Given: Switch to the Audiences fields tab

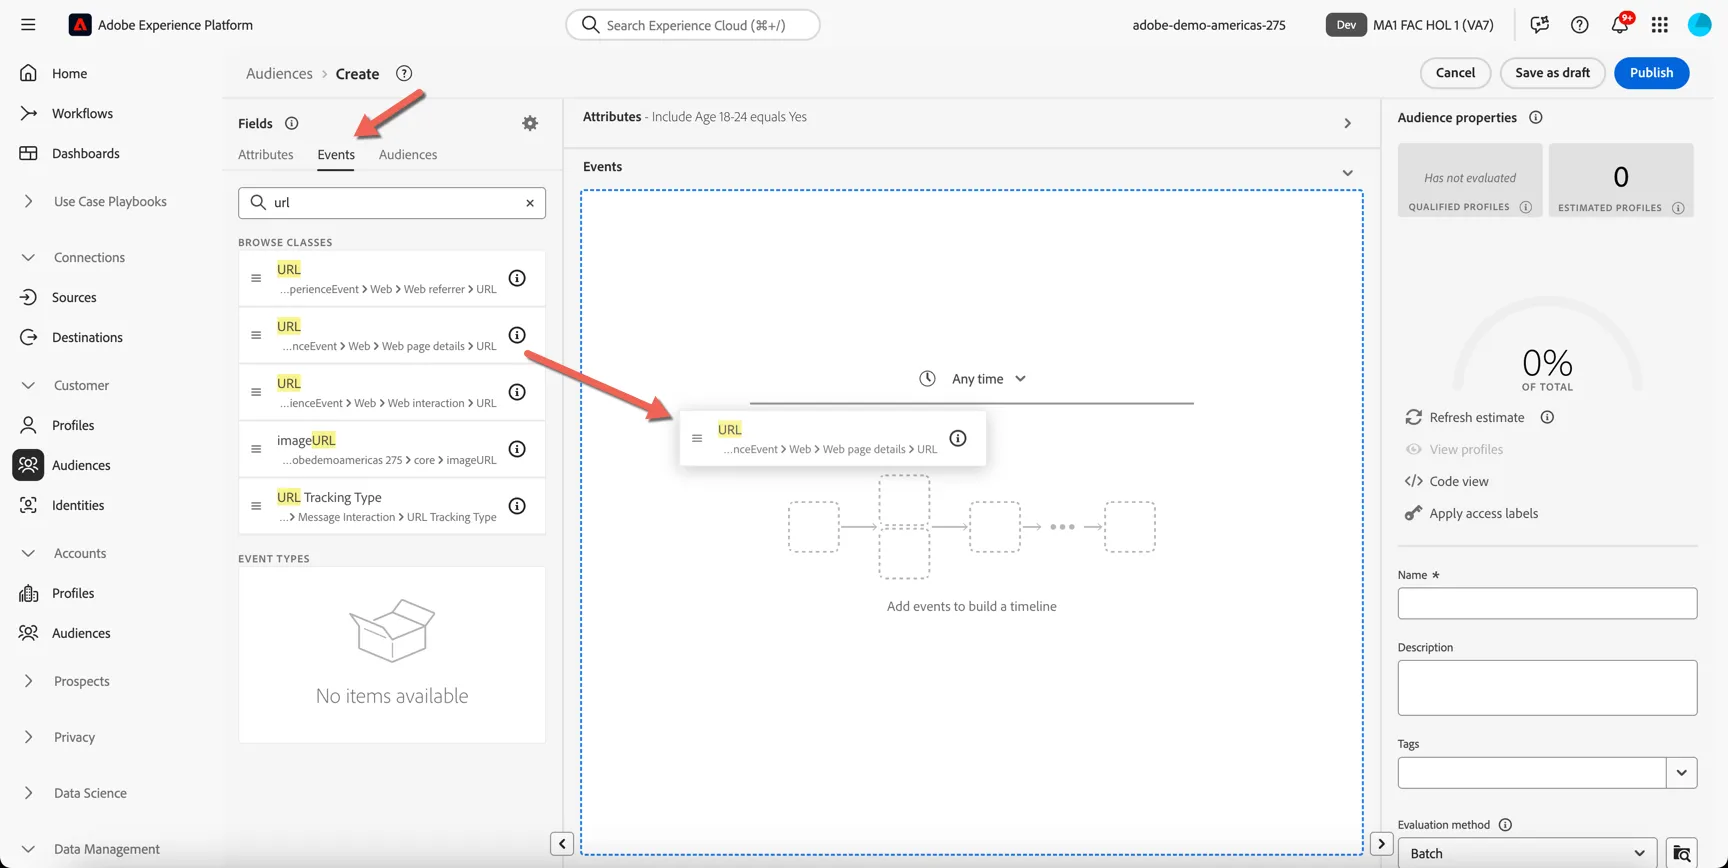Looking at the screenshot, I should pyautogui.click(x=408, y=154).
